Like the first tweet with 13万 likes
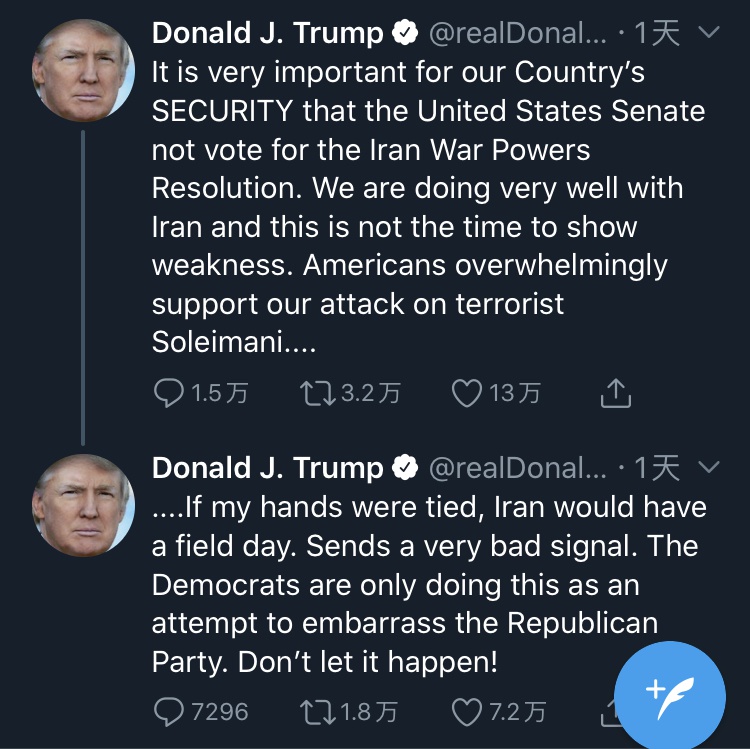 coord(467,393)
